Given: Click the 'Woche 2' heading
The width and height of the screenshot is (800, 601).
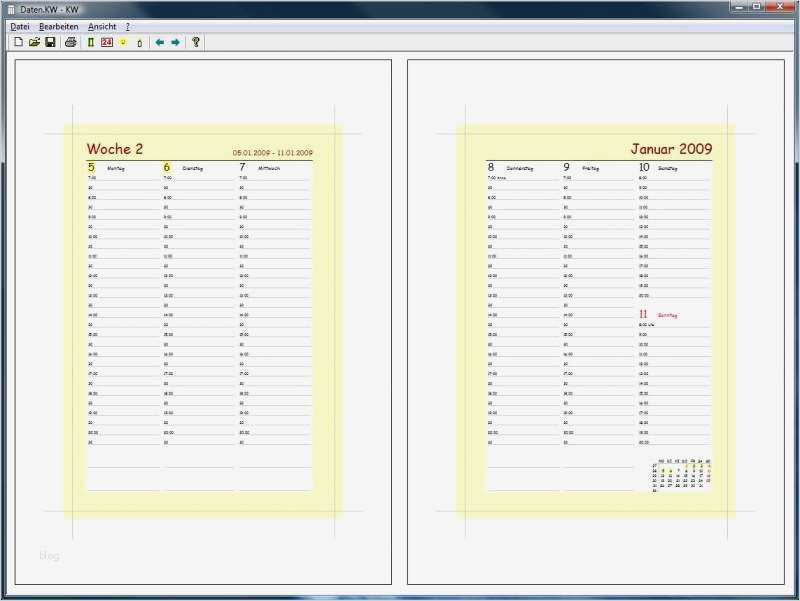Looking at the screenshot, I should (115, 149).
